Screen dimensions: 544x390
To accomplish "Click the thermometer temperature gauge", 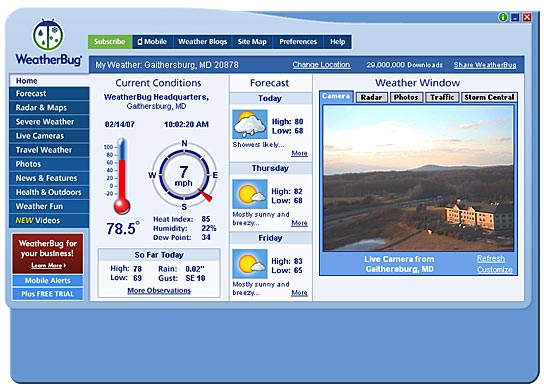I will tap(122, 176).
